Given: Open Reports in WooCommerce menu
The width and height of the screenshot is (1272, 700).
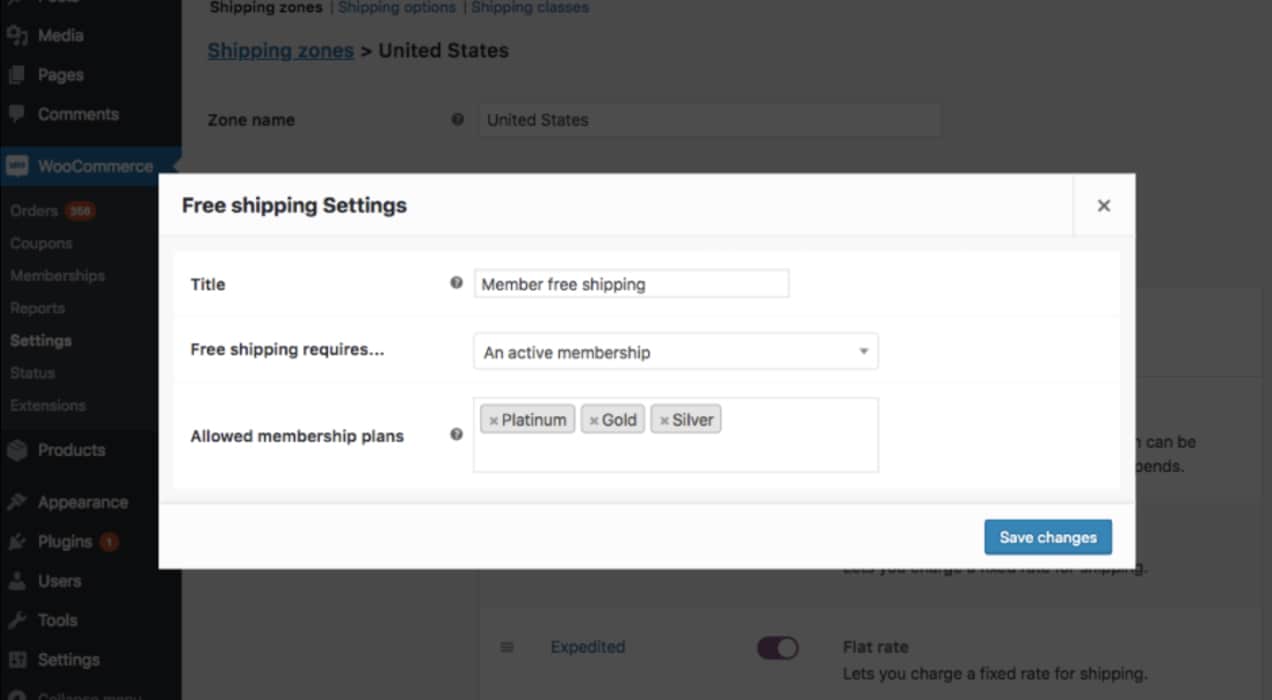Looking at the screenshot, I should pyautogui.click(x=37, y=308).
